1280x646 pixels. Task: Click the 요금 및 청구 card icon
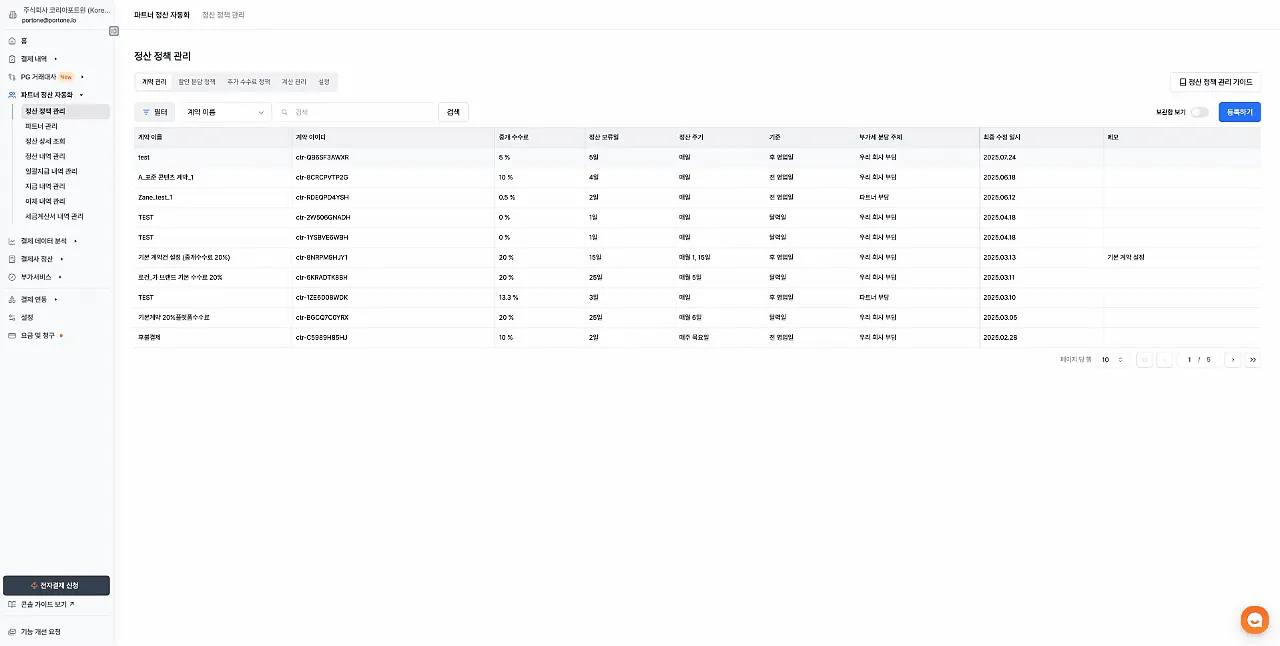tap(12, 336)
